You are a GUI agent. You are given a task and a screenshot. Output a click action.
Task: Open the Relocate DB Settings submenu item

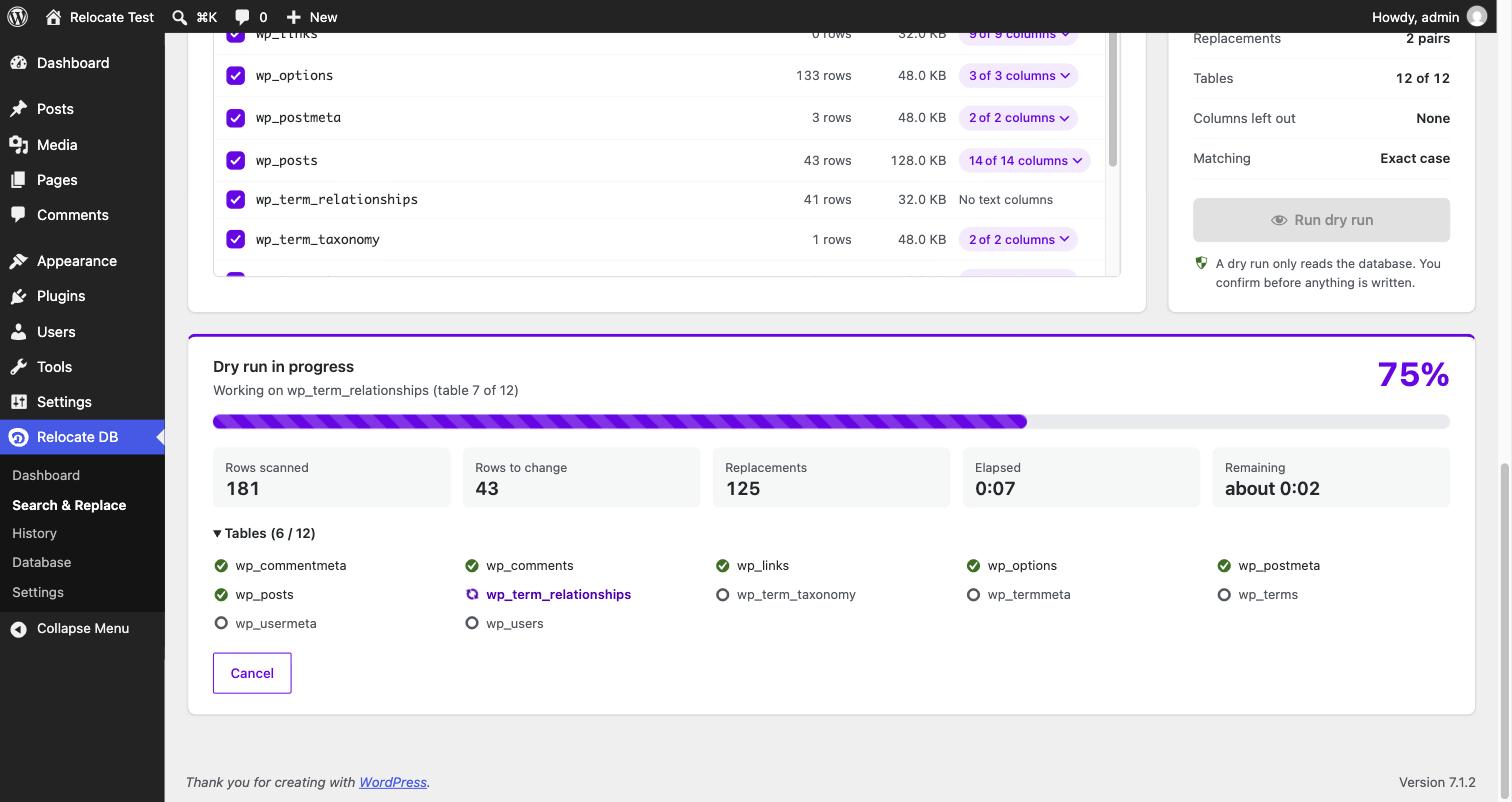click(38, 592)
